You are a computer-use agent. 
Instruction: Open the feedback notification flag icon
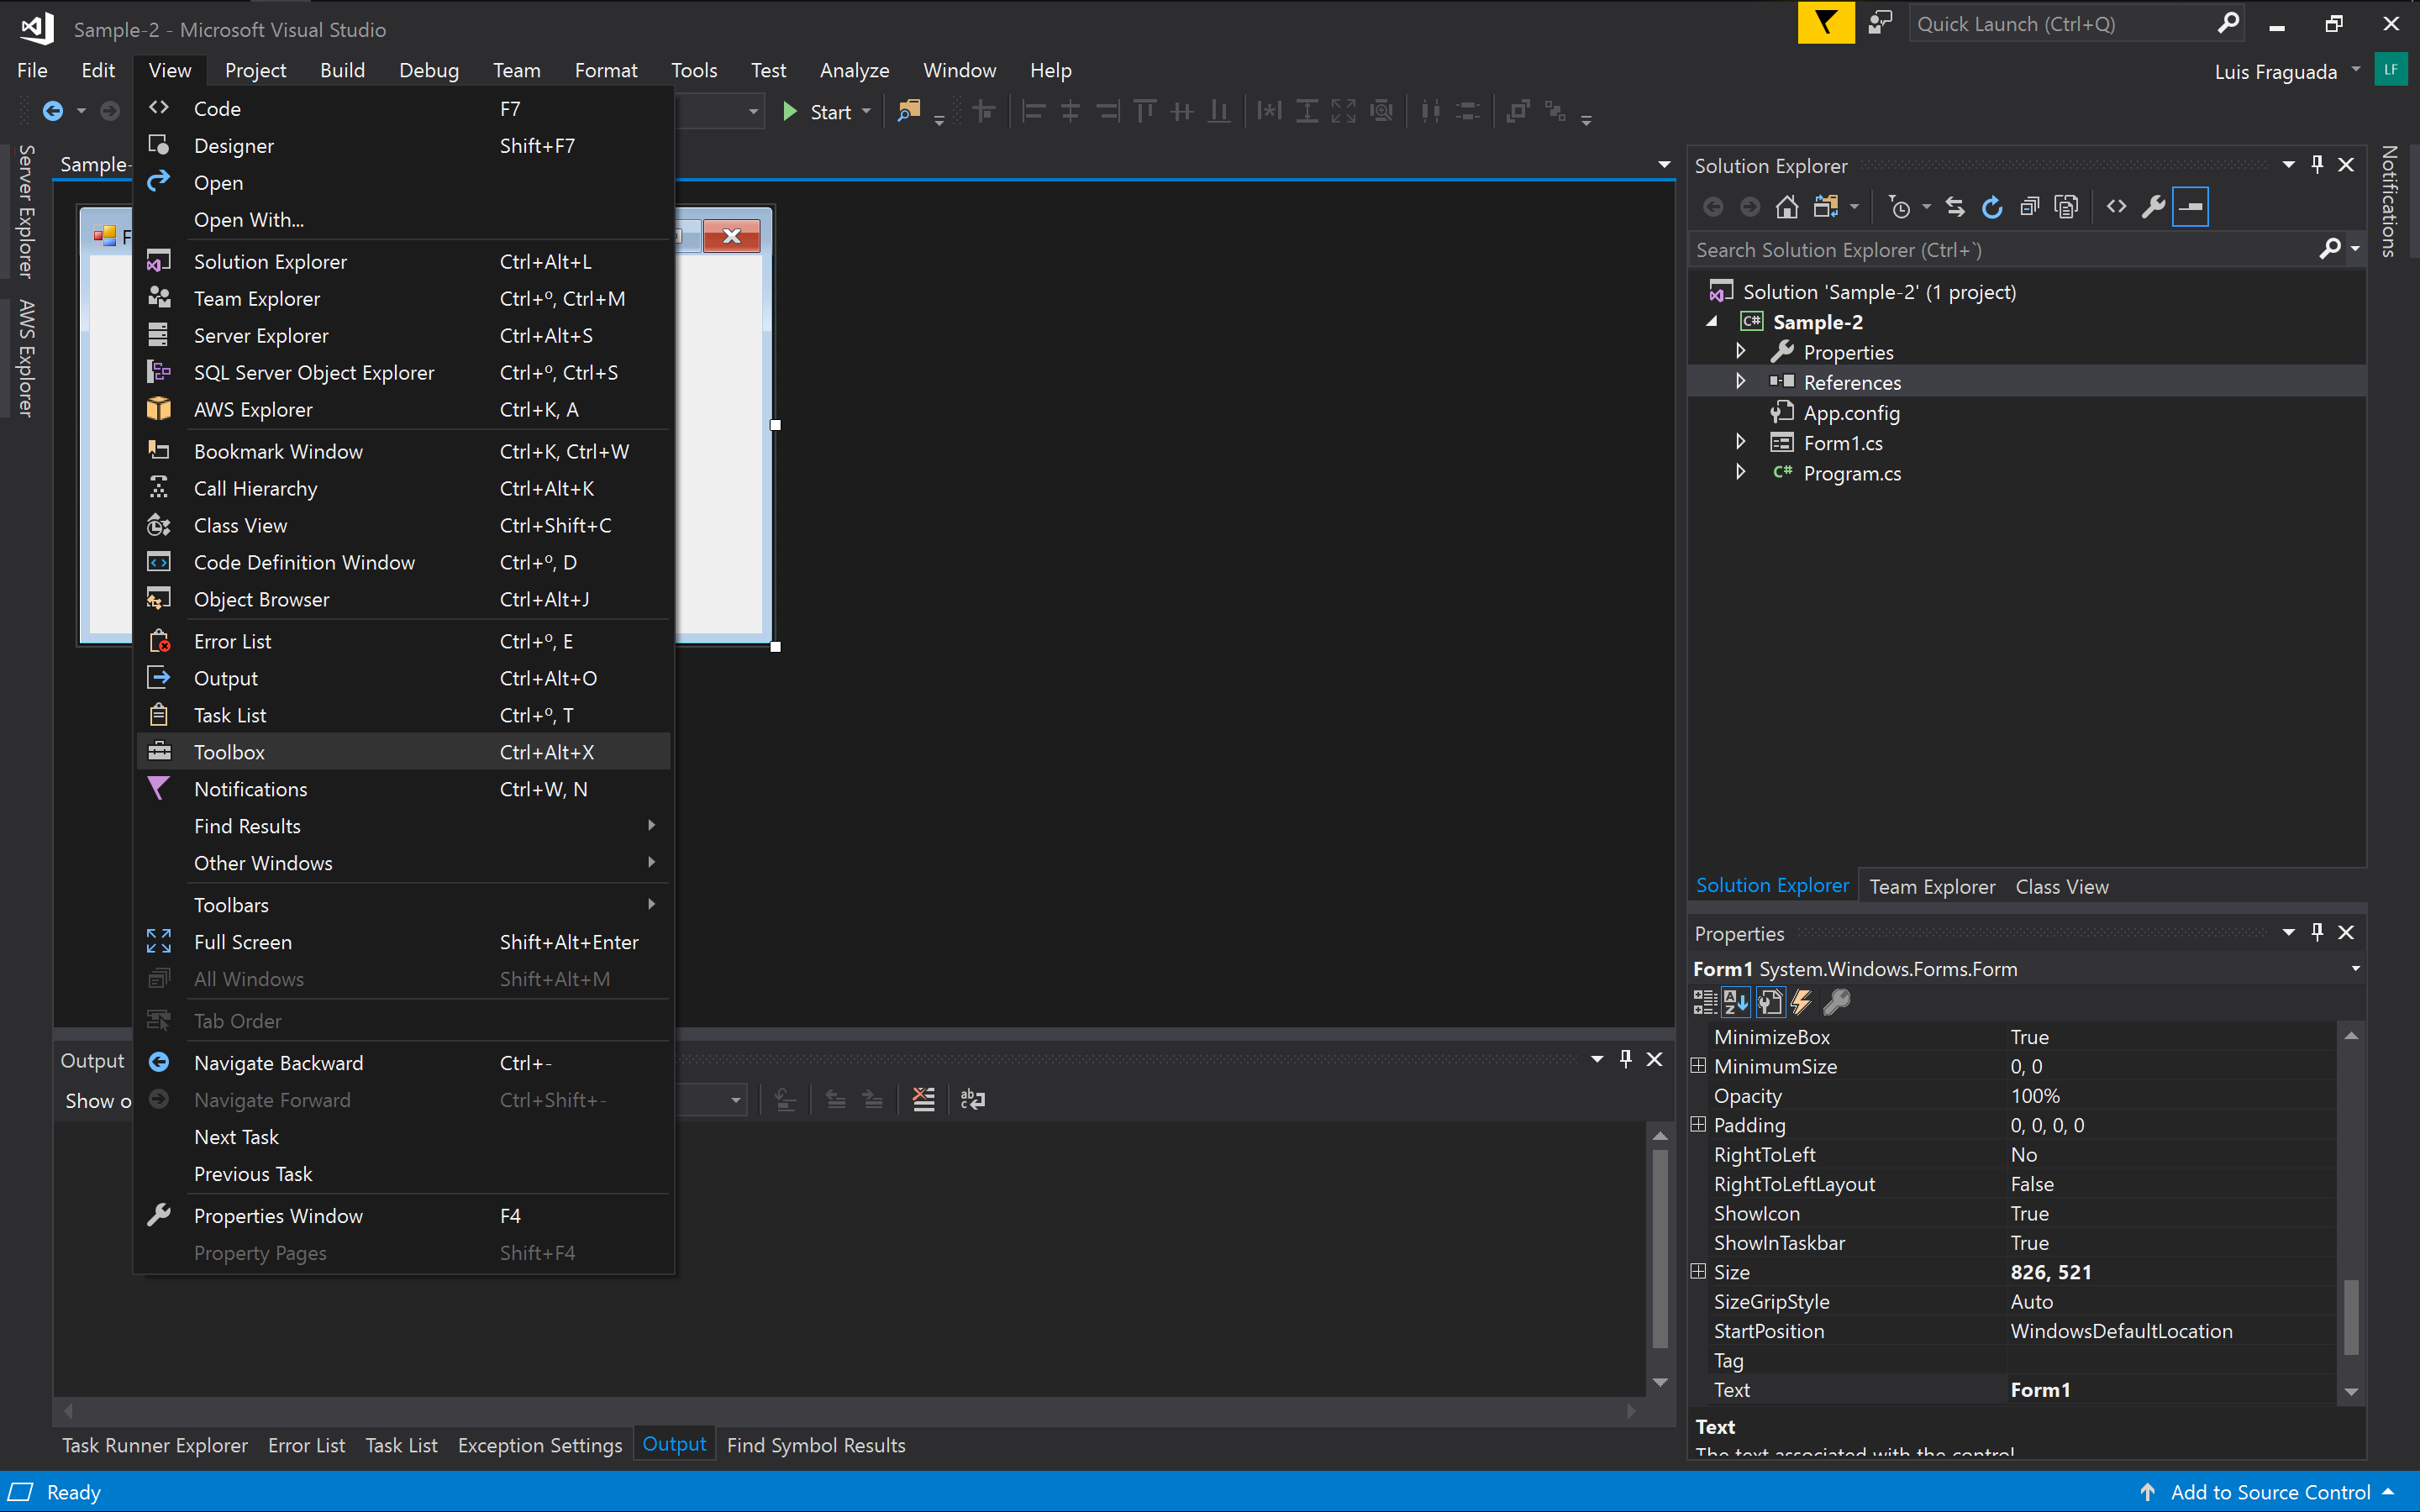(1825, 23)
